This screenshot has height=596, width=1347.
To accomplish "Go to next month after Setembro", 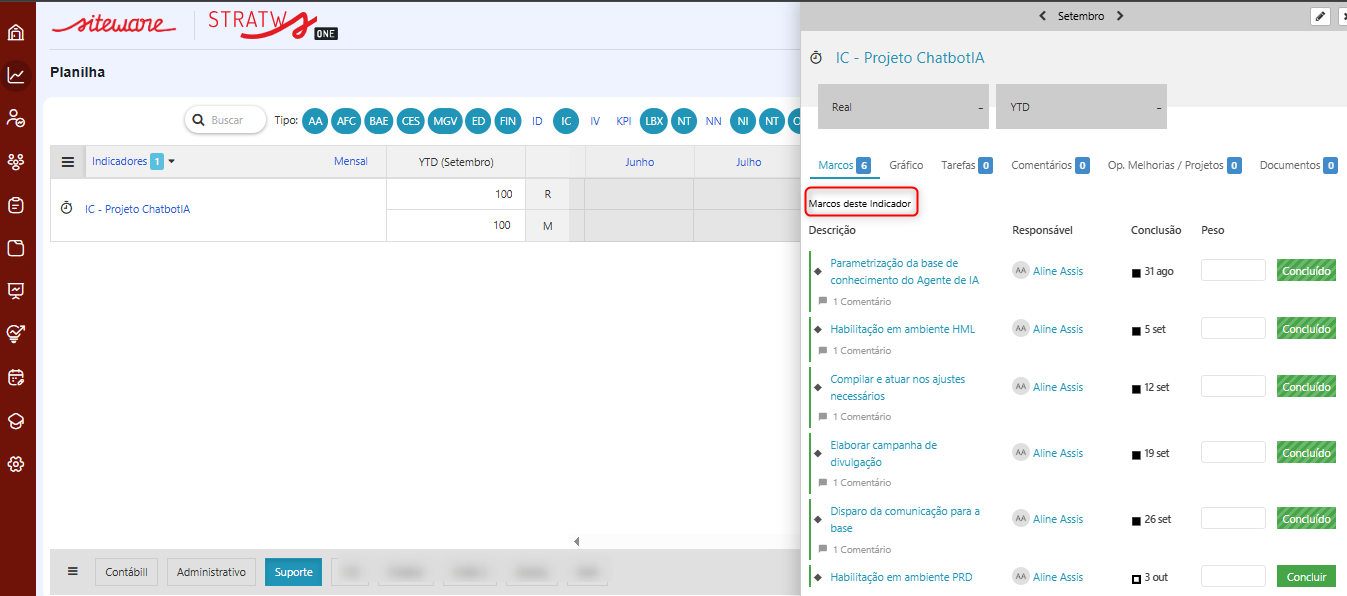I will (1120, 16).
